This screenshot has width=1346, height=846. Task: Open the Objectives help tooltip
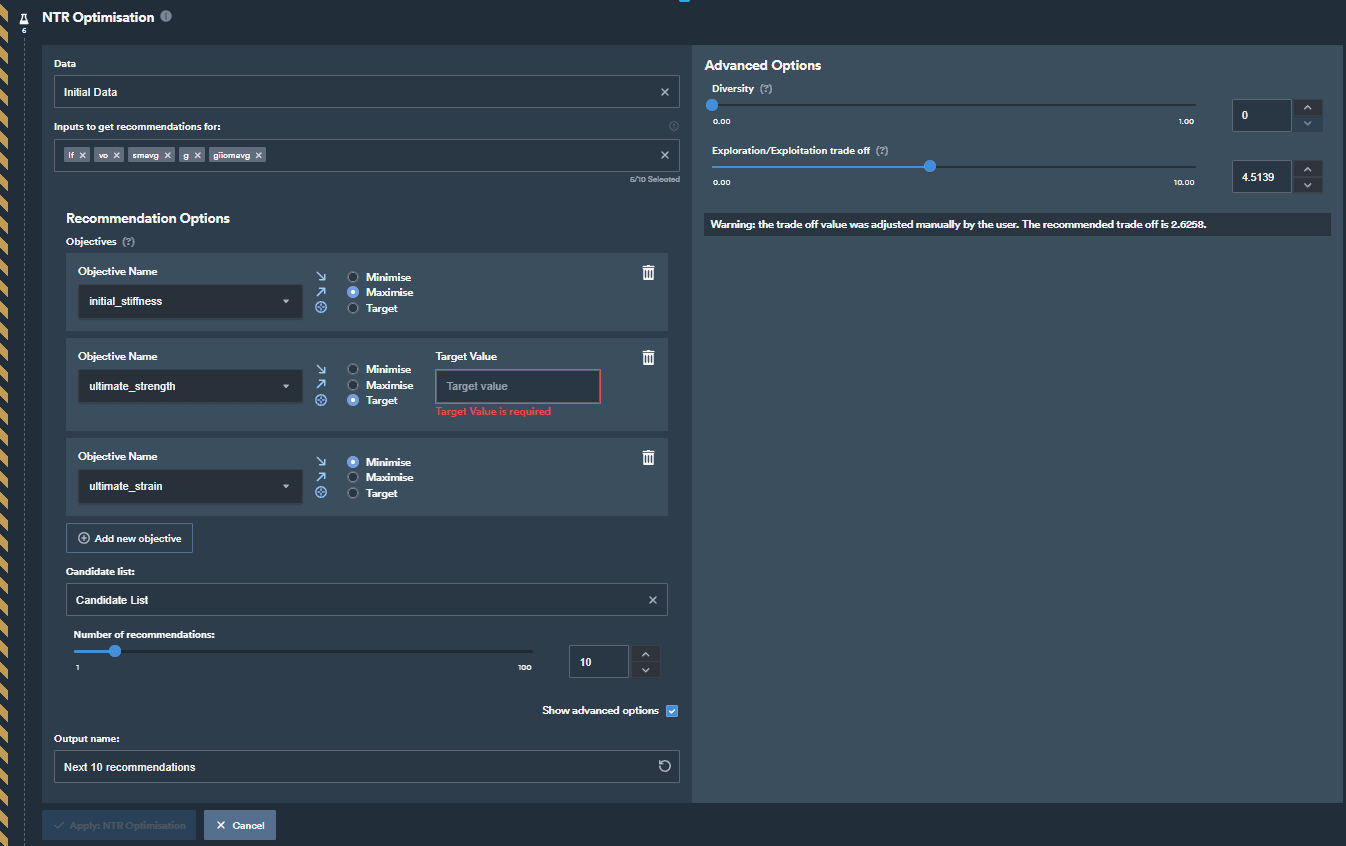click(x=128, y=242)
